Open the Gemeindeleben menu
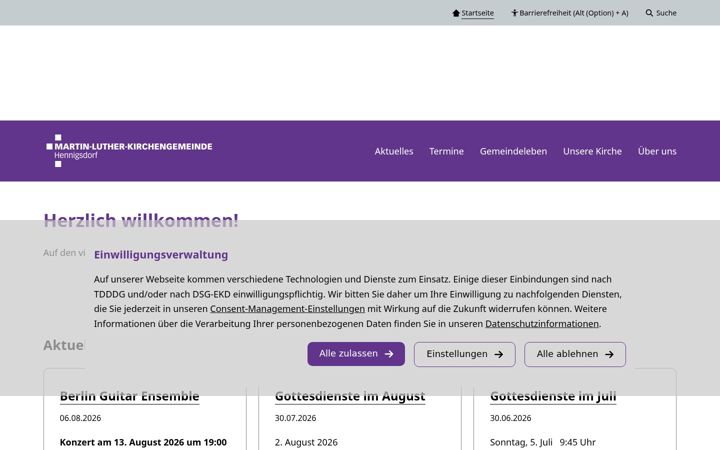Viewport: 720px width, 450px height. pyautogui.click(x=513, y=151)
